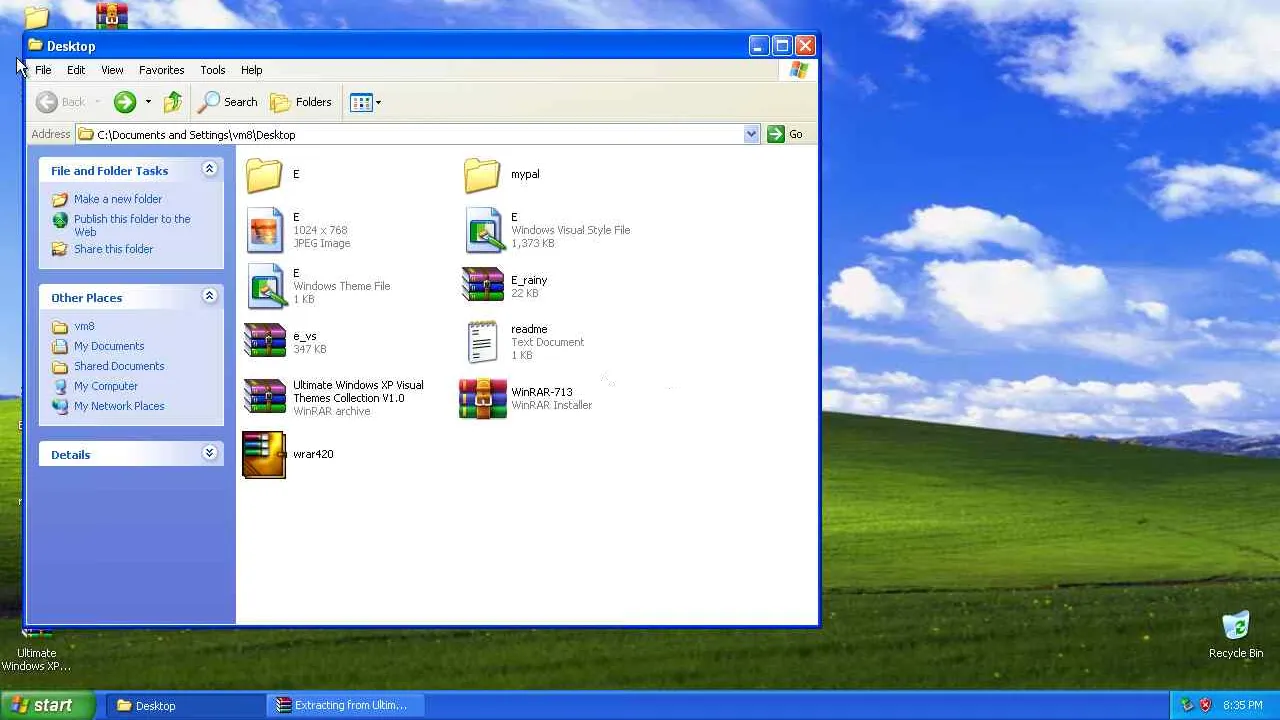Select the E folder icon
This screenshot has height=720, width=1280.
265,175
